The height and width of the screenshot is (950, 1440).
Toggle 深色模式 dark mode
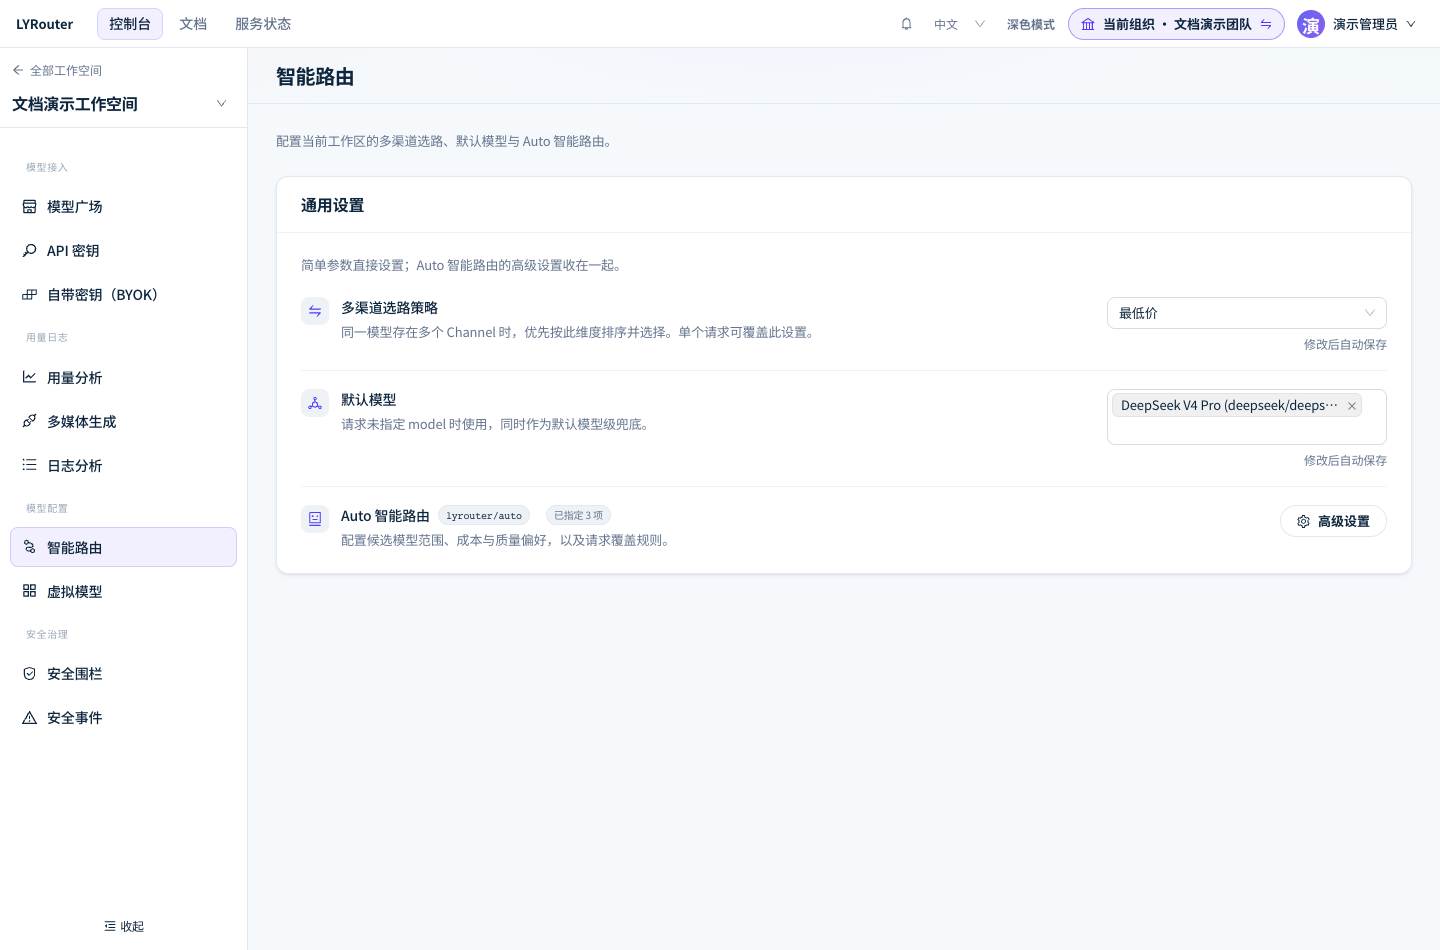click(1031, 25)
